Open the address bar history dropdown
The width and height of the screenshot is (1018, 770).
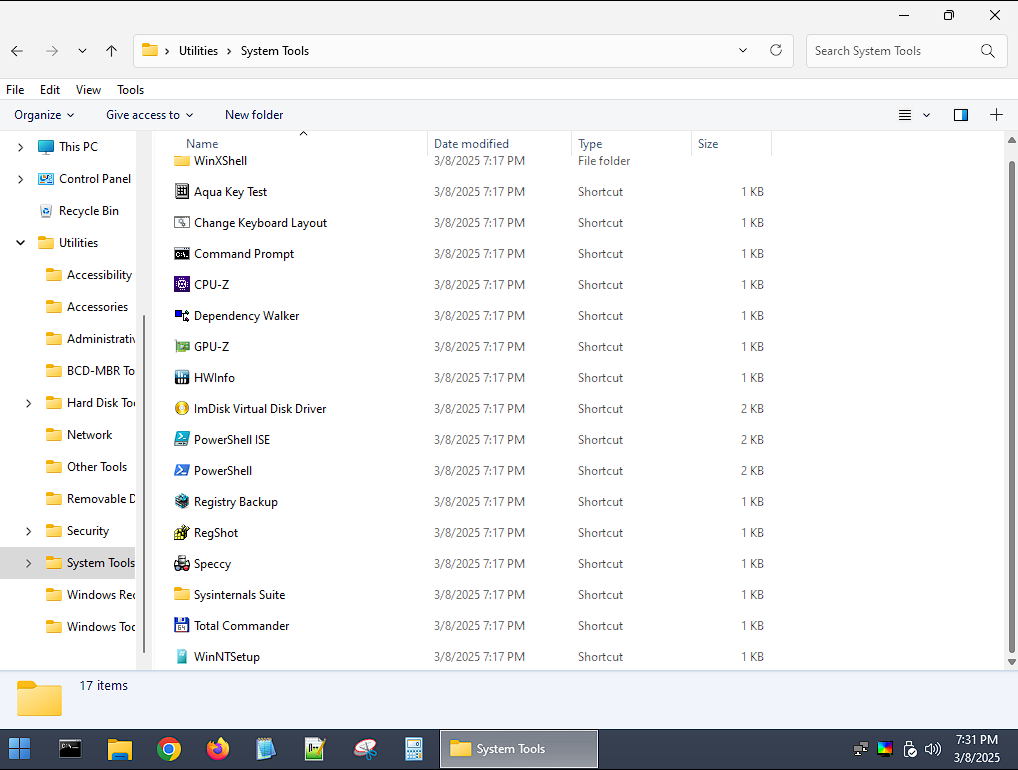(743, 51)
